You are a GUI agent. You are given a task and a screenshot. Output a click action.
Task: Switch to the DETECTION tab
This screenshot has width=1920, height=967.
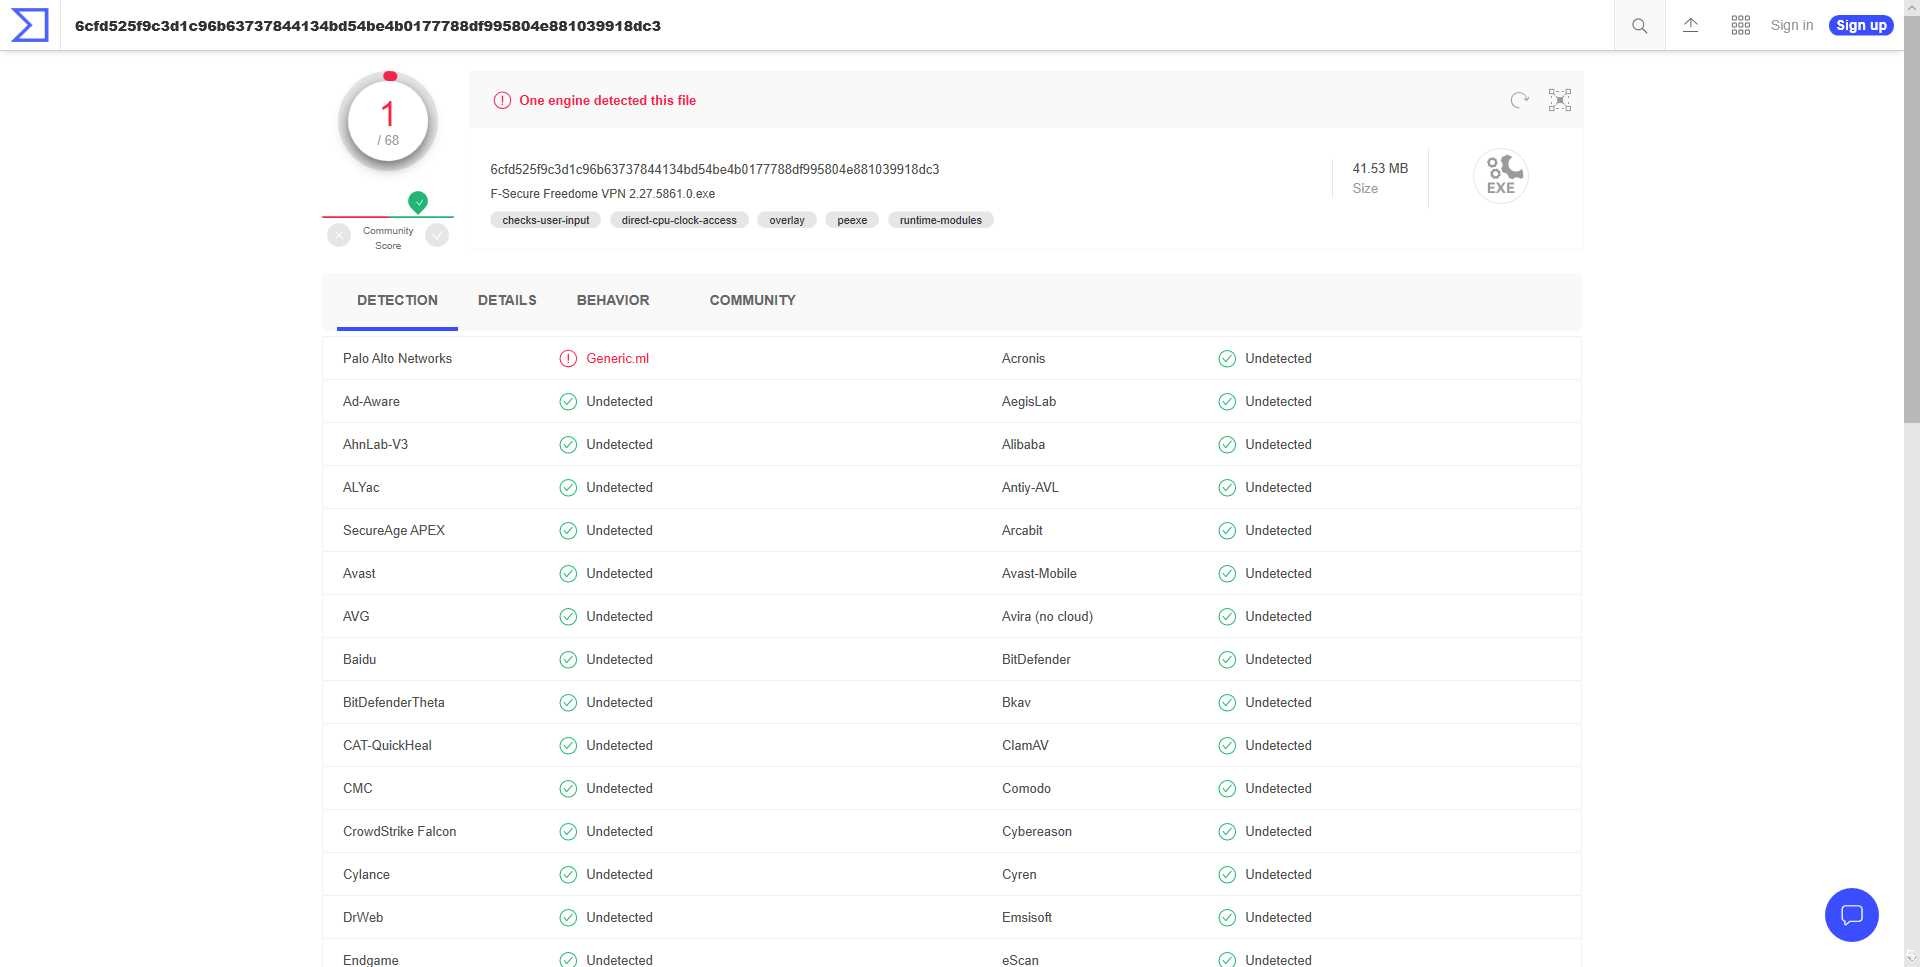click(x=397, y=300)
